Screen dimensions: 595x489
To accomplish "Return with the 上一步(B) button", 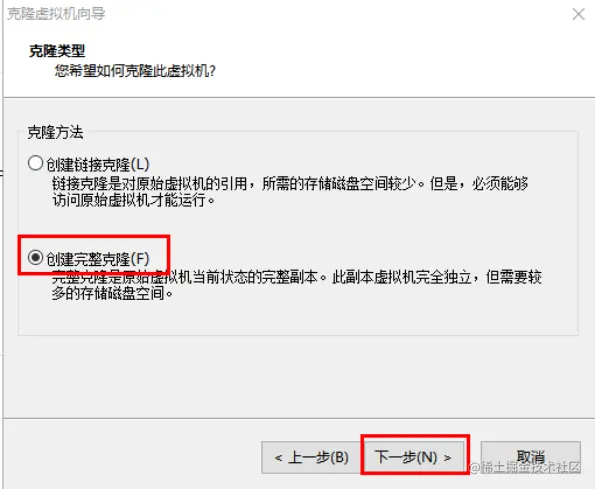I will point(311,457).
